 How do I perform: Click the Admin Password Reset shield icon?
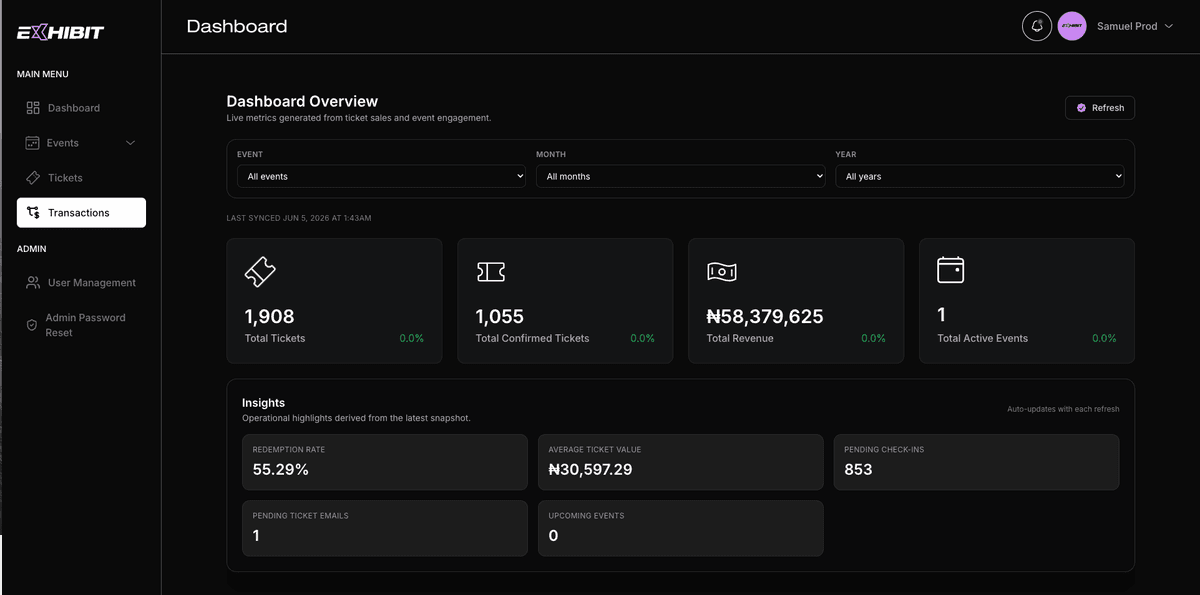pyautogui.click(x=32, y=325)
